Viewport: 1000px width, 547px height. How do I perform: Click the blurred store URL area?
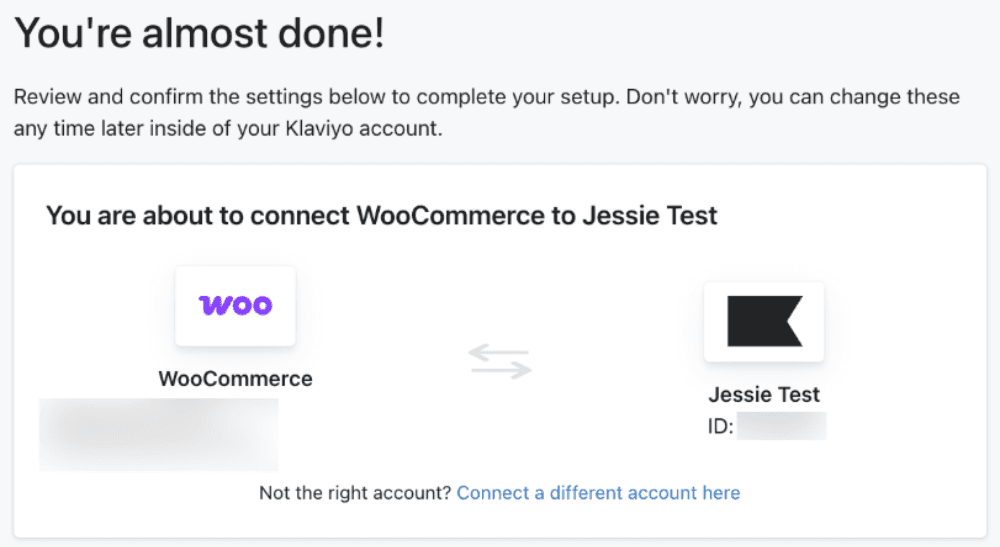[x=159, y=434]
